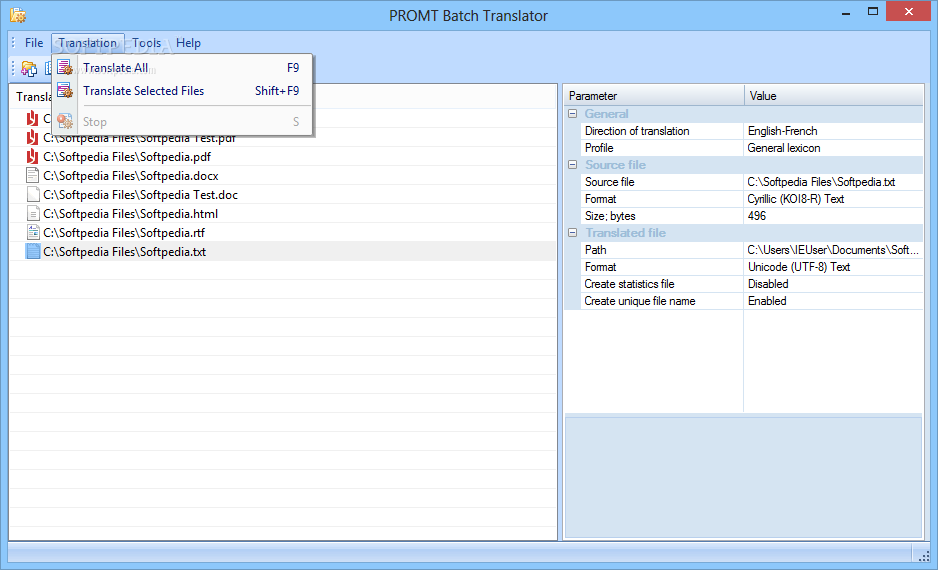Close the PROMT Batch Translator window
This screenshot has width=938, height=570.
[908, 11]
